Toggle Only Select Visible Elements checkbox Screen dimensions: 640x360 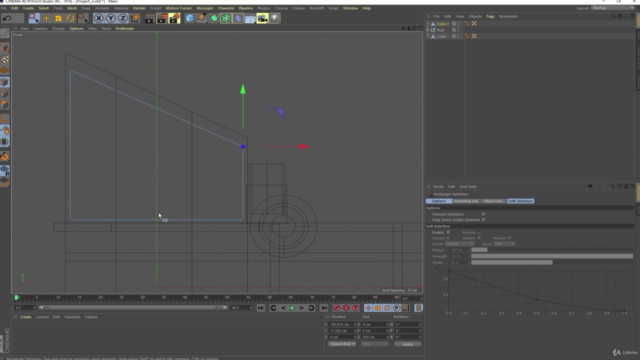(483, 220)
